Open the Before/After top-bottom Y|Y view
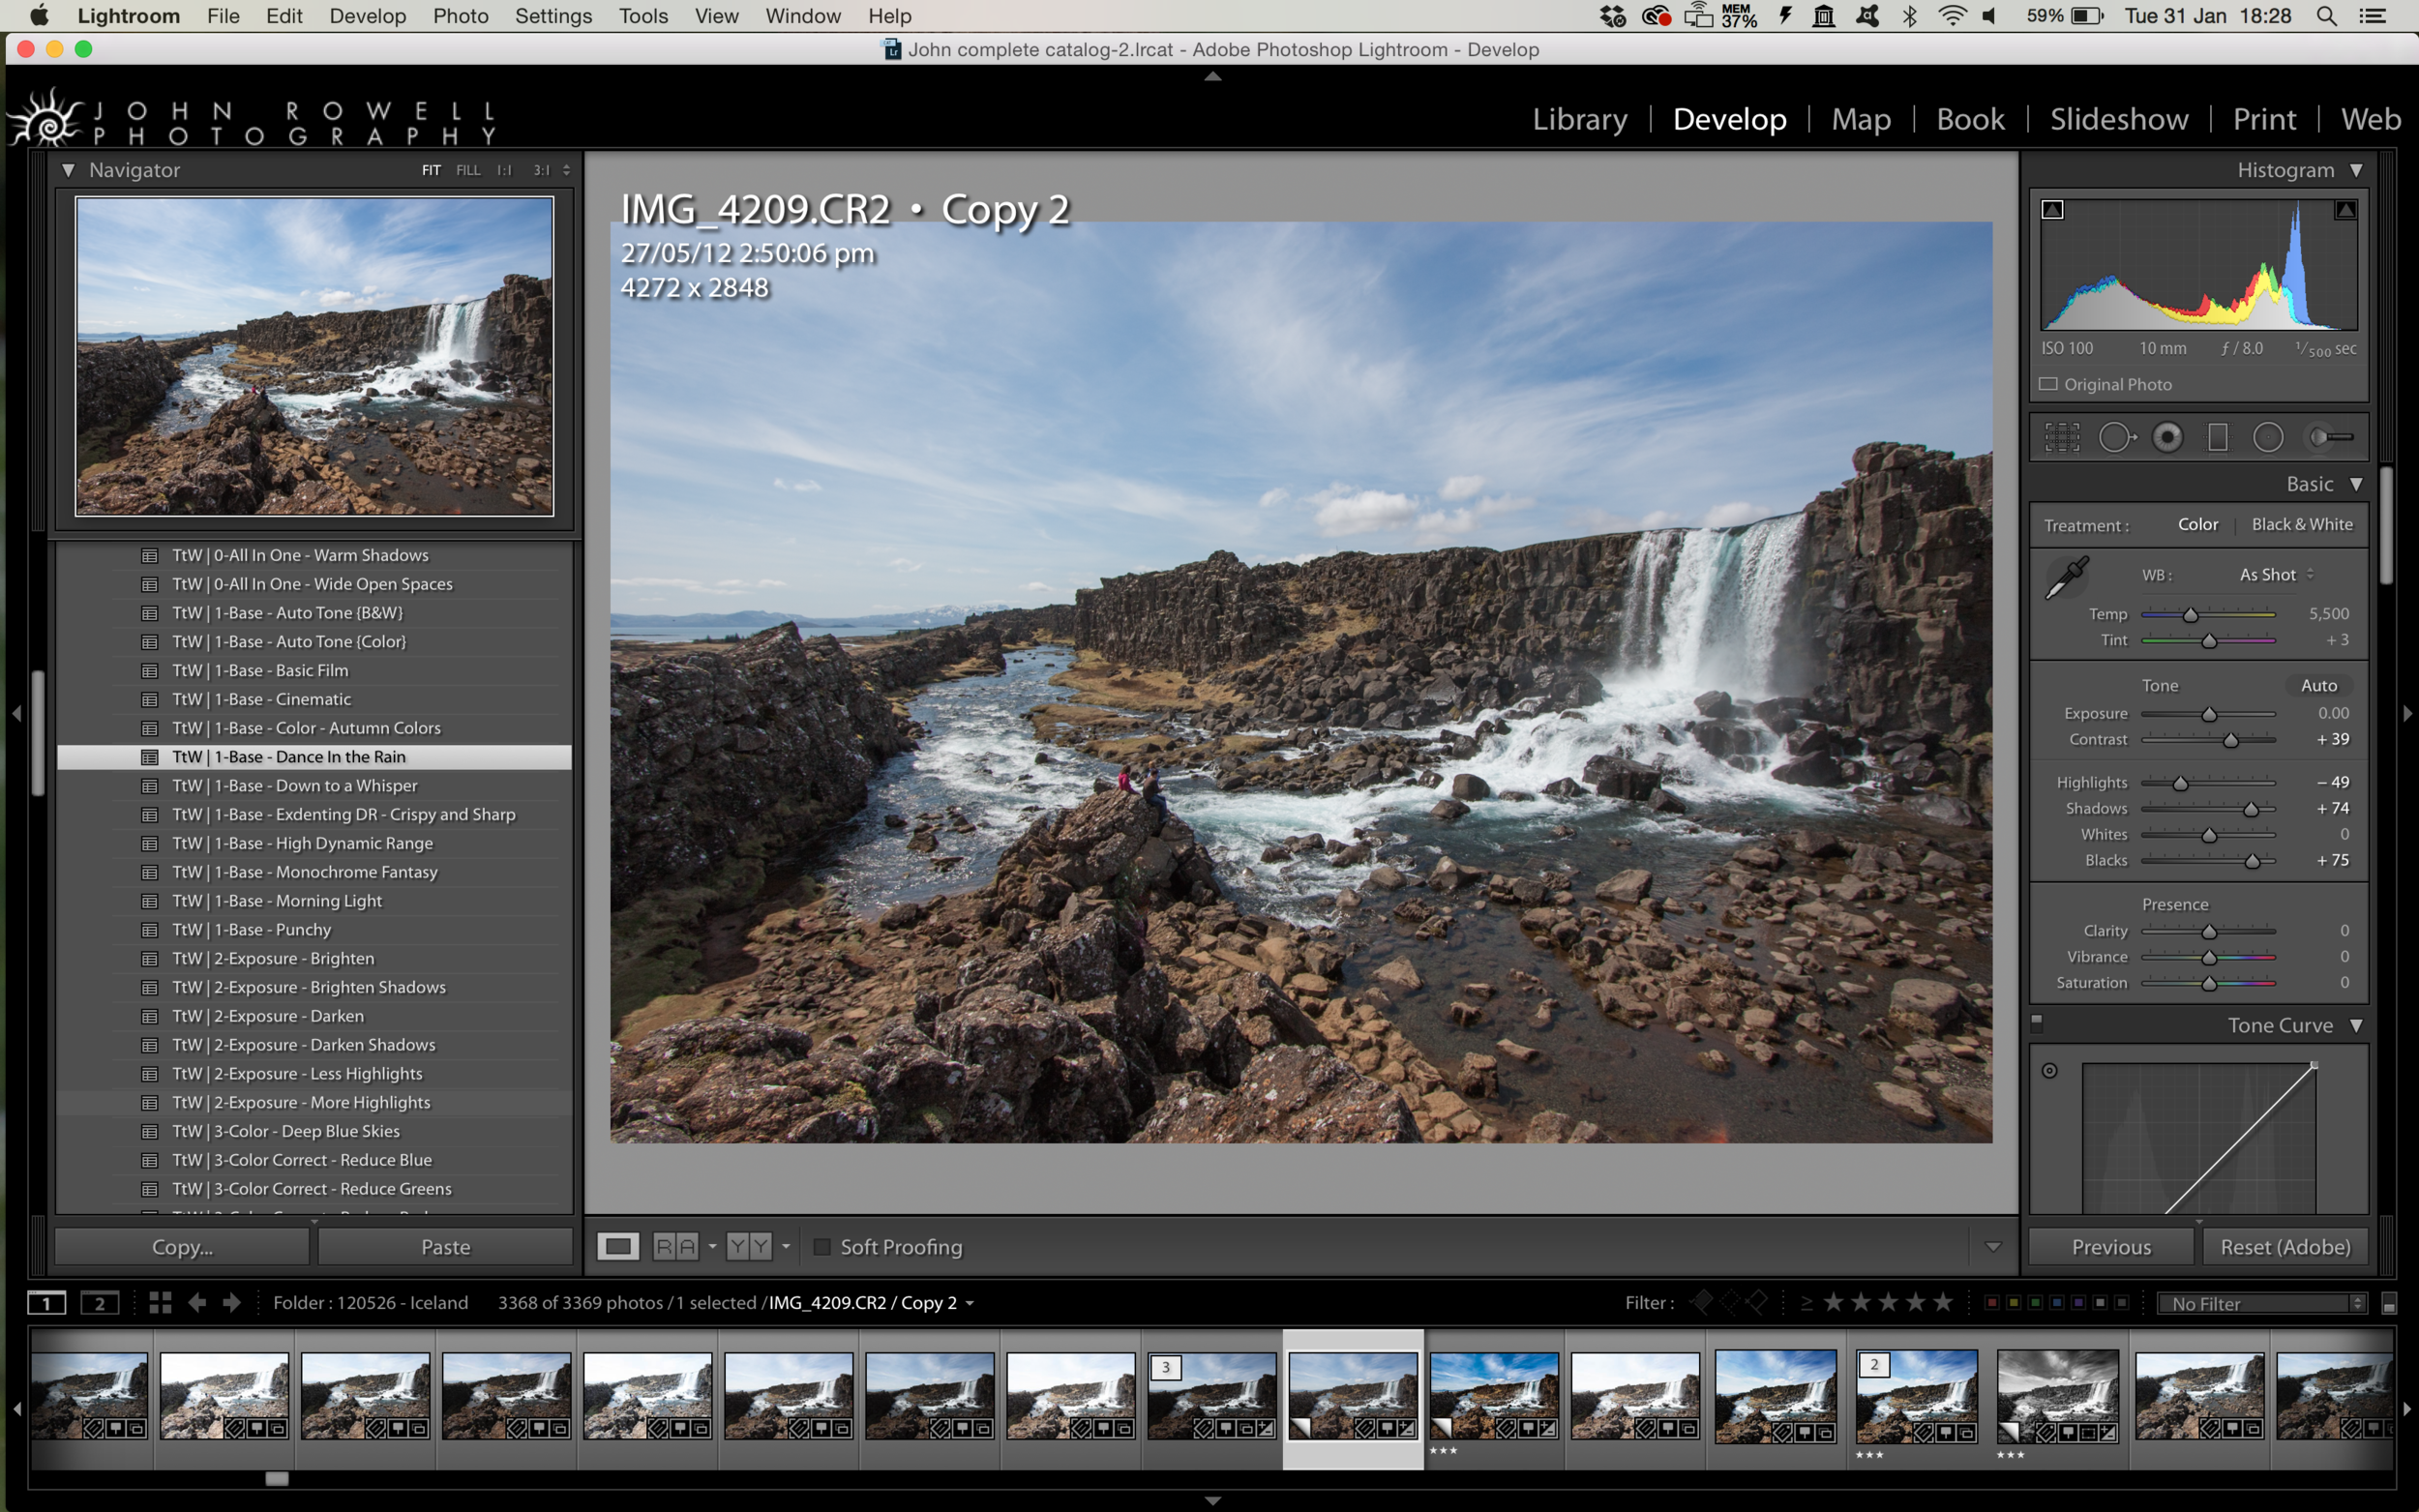 (749, 1246)
